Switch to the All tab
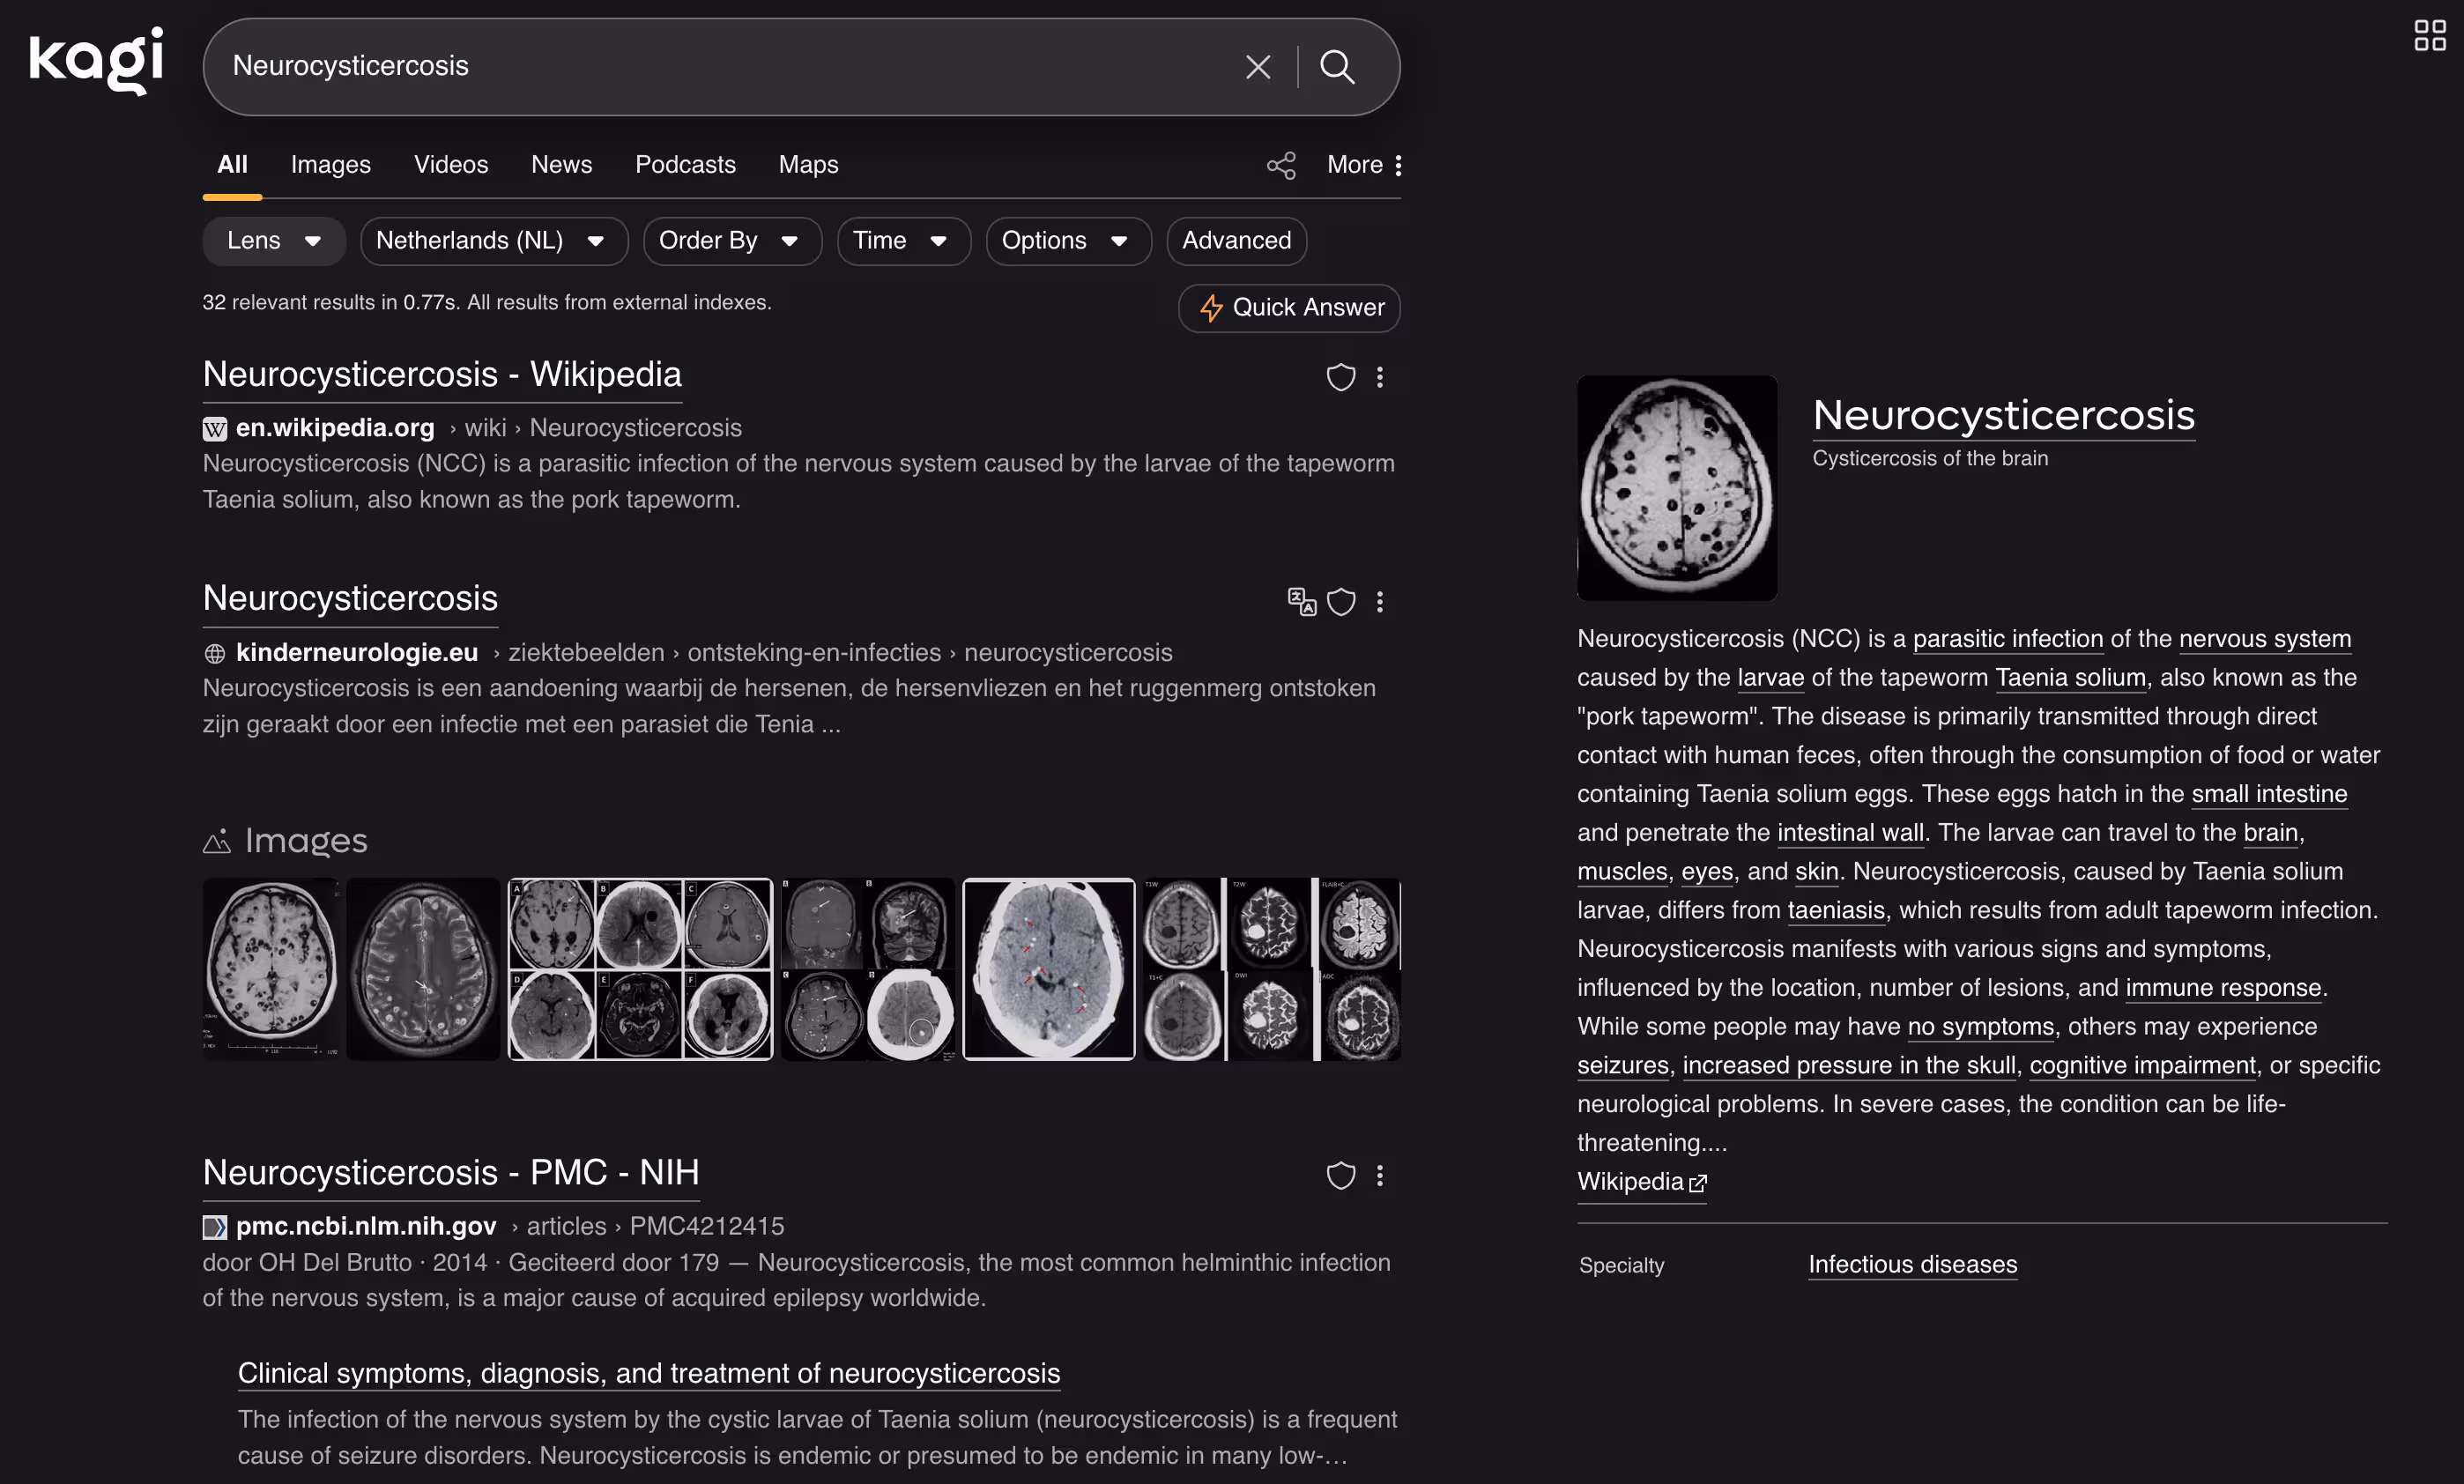 (x=233, y=165)
